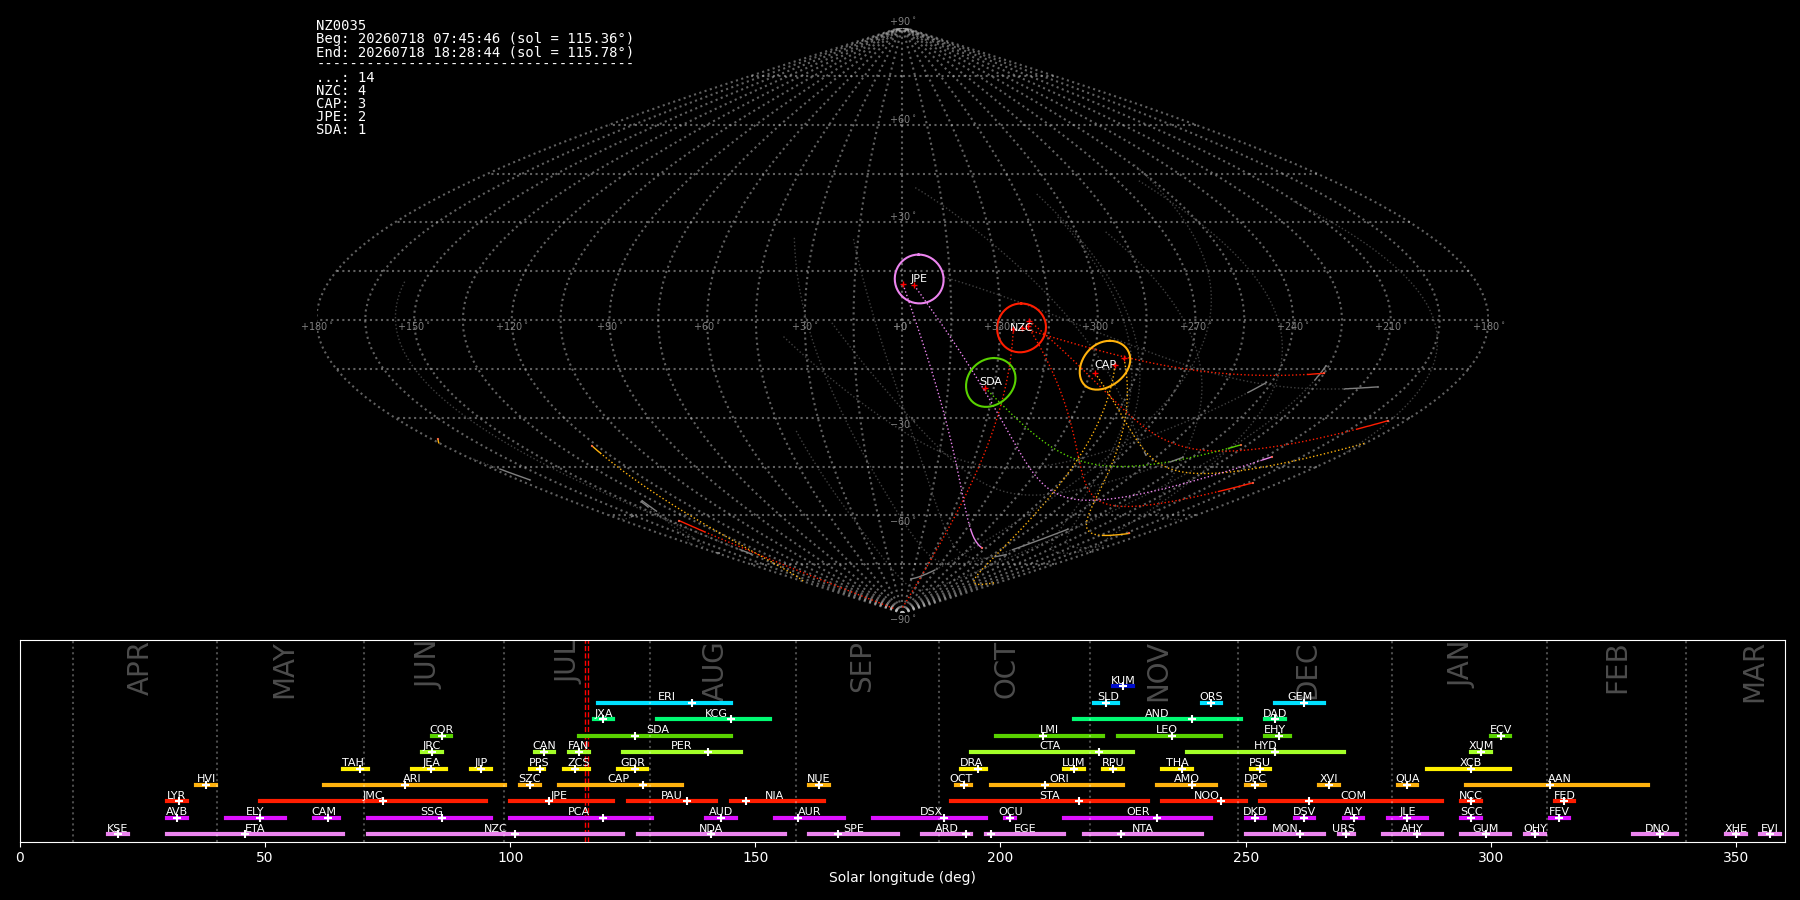Viewport: 1800px width, 900px height.
Task: Click the 'JPE: 2' count in the legend
Action: click(x=341, y=117)
